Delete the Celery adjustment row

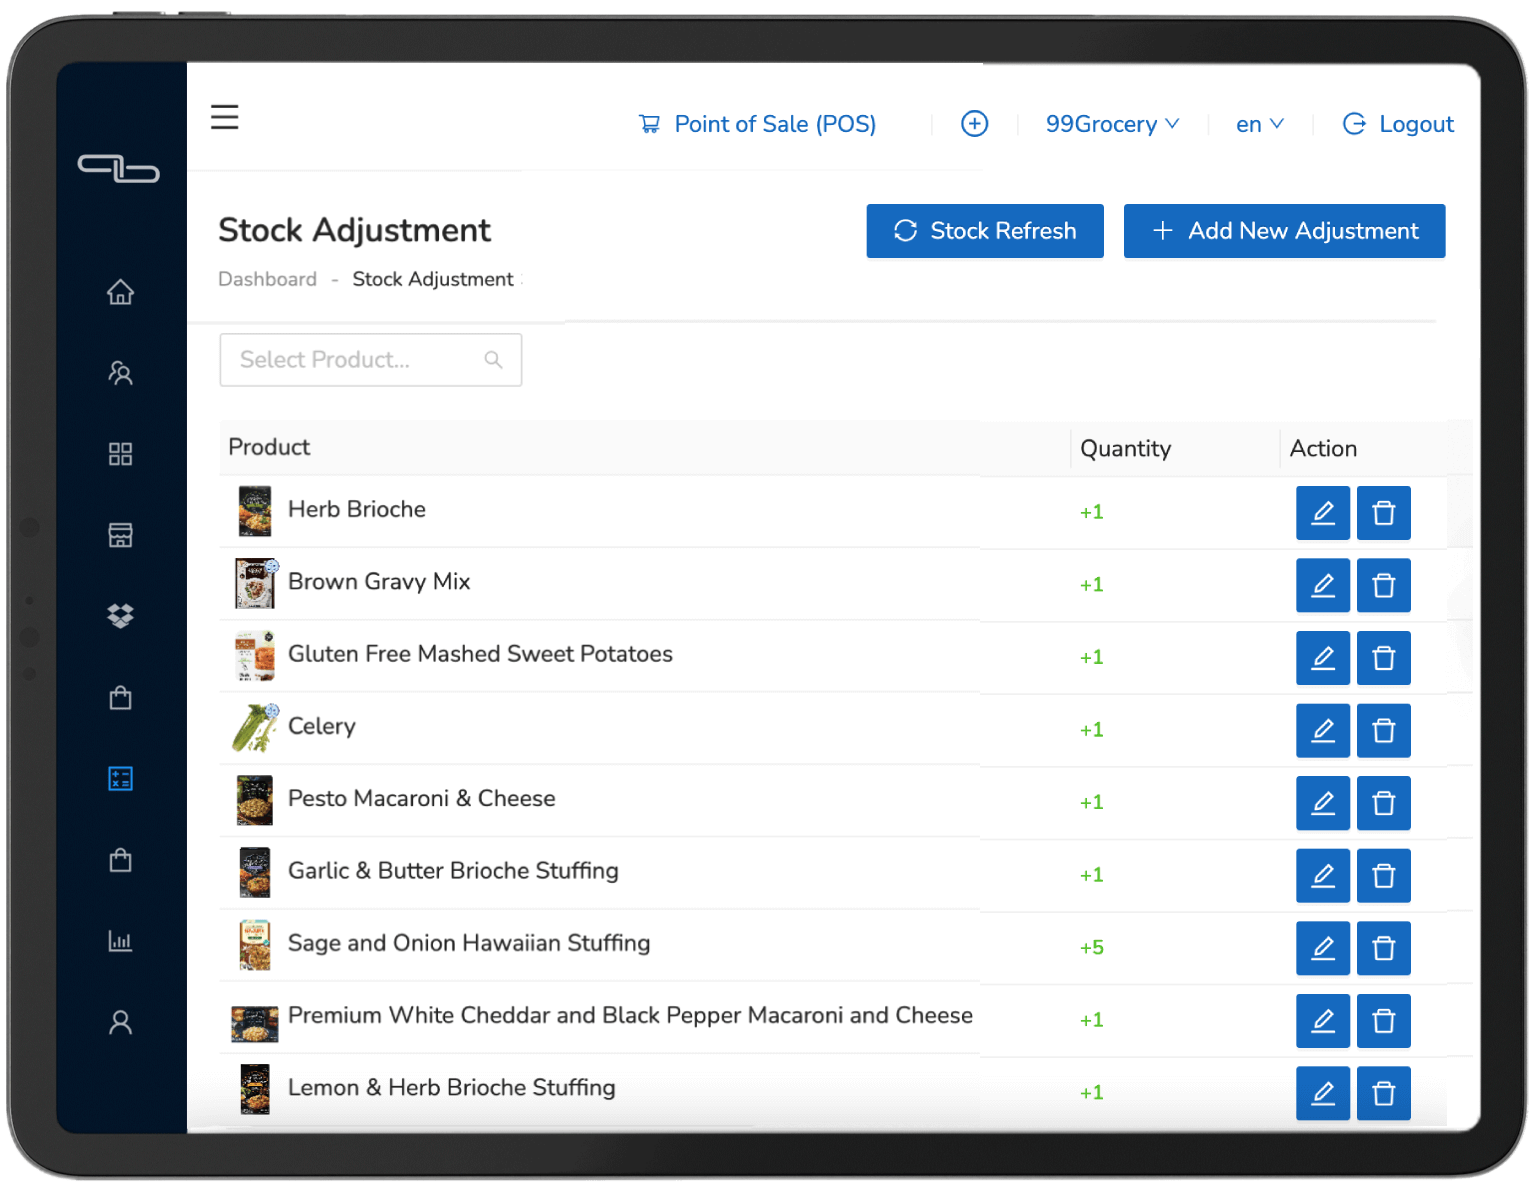coord(1383,730)
